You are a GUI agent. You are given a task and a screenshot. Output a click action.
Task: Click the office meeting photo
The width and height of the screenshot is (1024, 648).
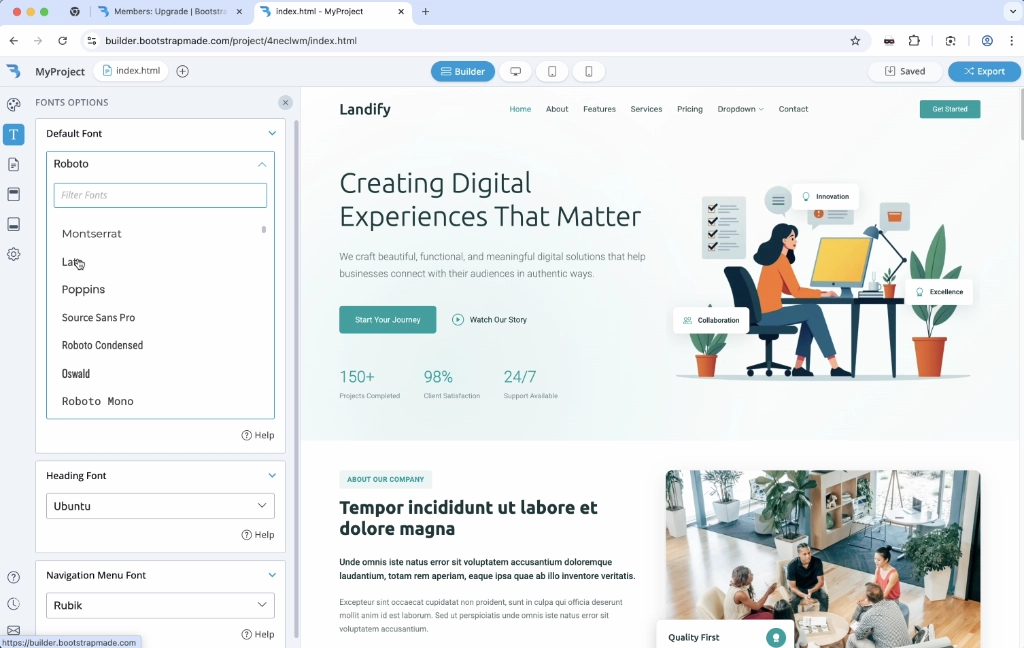[x=823, y=559]
